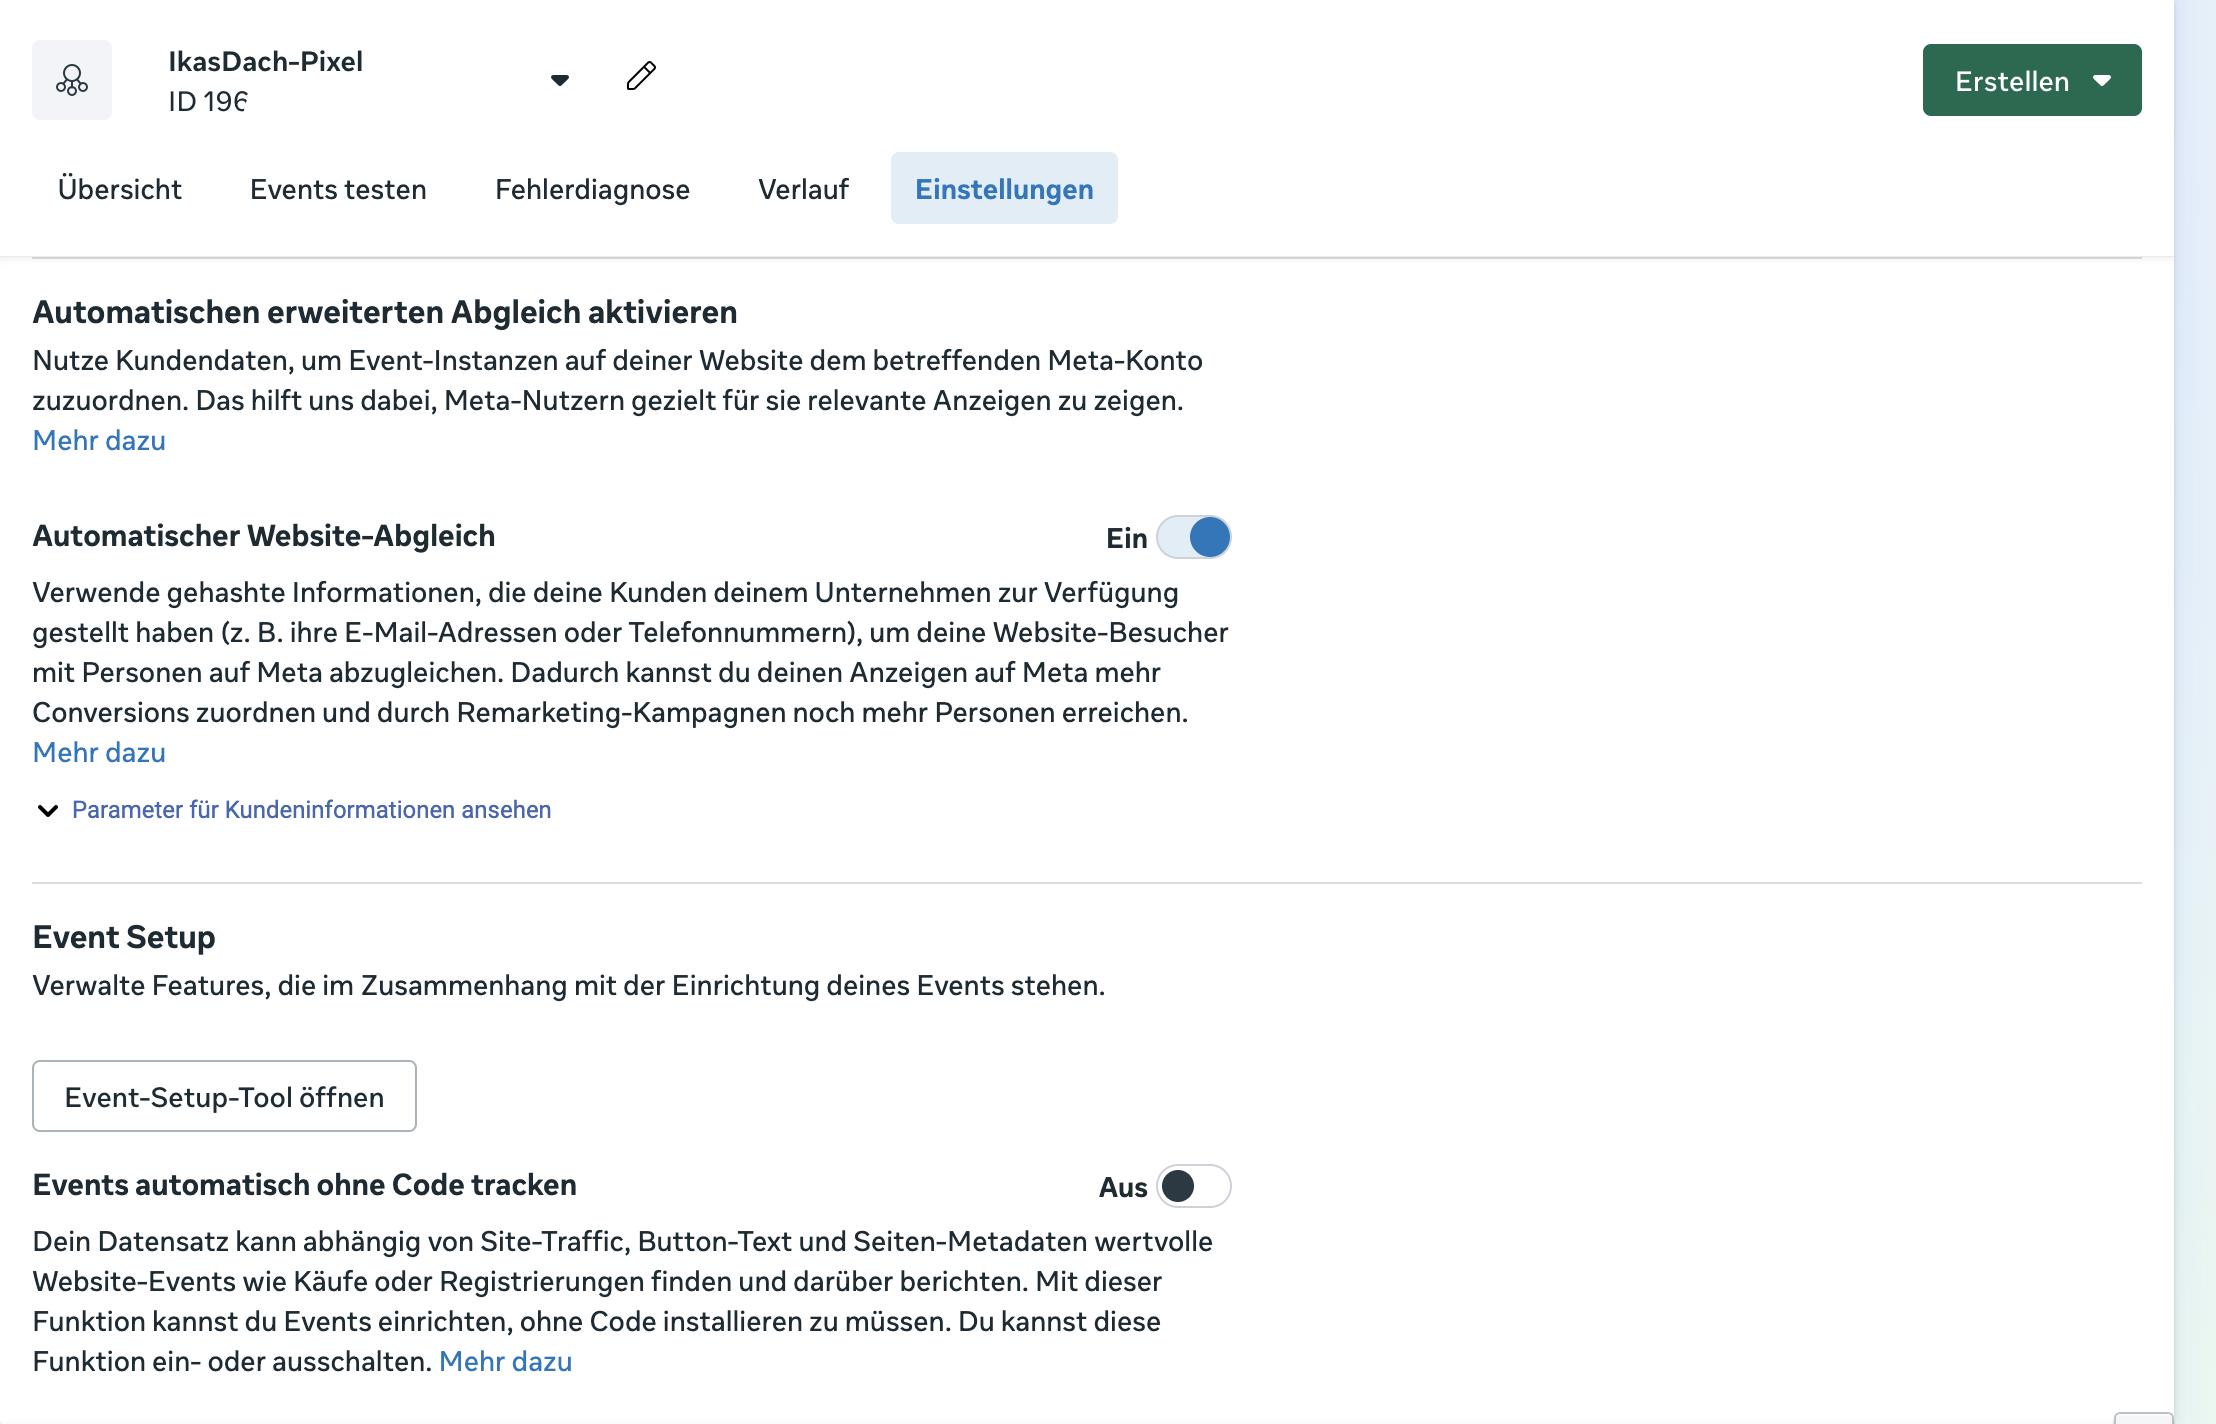
Task: Follow Mehr dazu link after ein- oder ausschalten
Action: [x=505, y=1362]
